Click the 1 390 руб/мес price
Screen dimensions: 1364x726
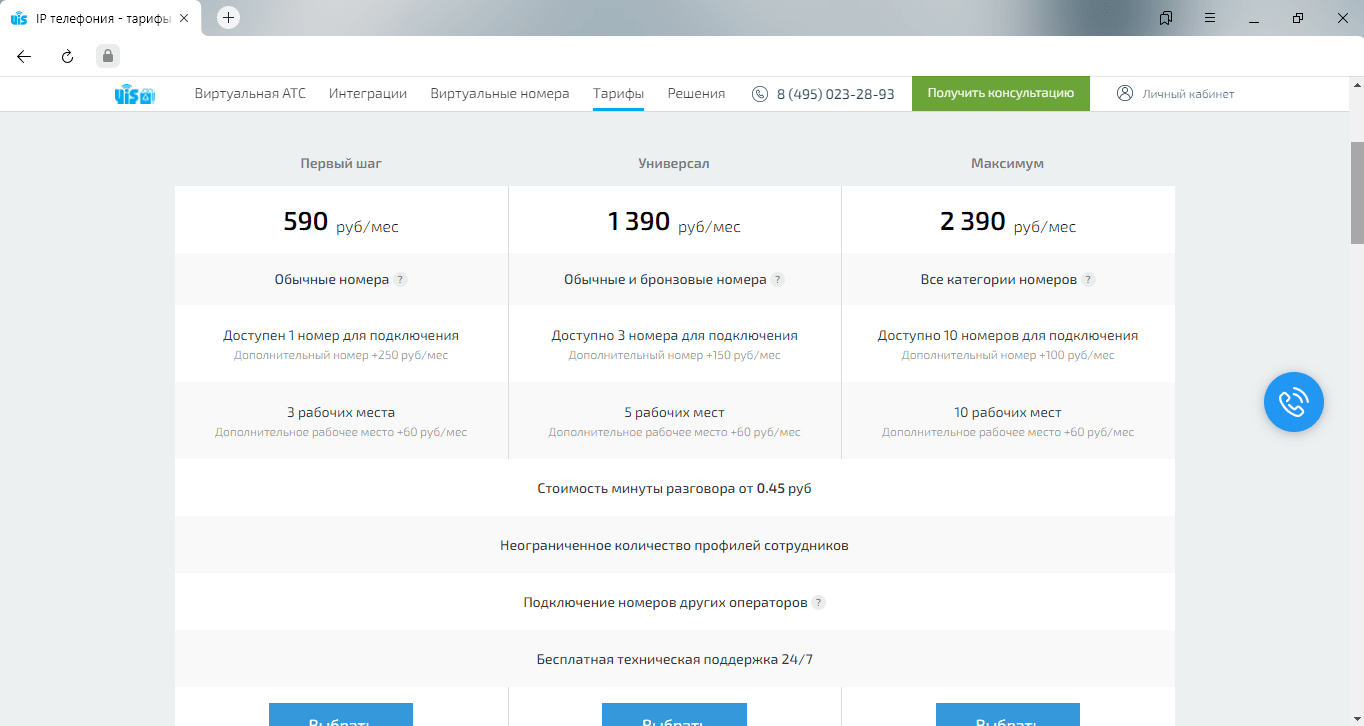674,222
